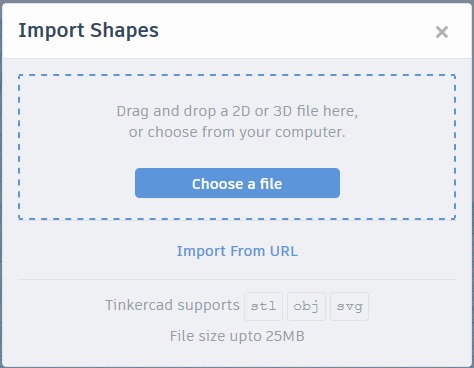Select the svg format tag
Viewport: 474px width, 368px height.
click(x=349, y=306)
